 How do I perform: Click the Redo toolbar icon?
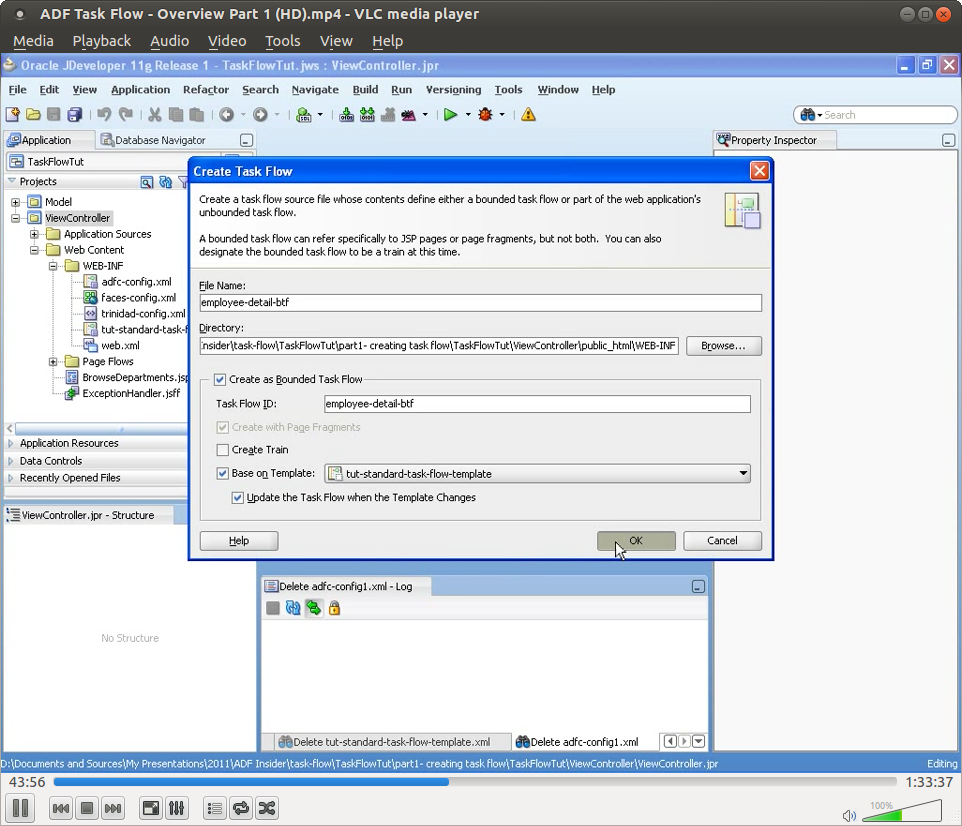coord(124,114)
